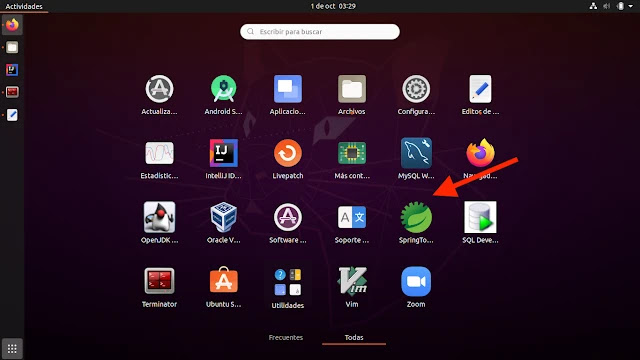Open IntelliJ IDEA from the dock
Viewport: 640px width, 360px height.
click(x=12, y=70)
